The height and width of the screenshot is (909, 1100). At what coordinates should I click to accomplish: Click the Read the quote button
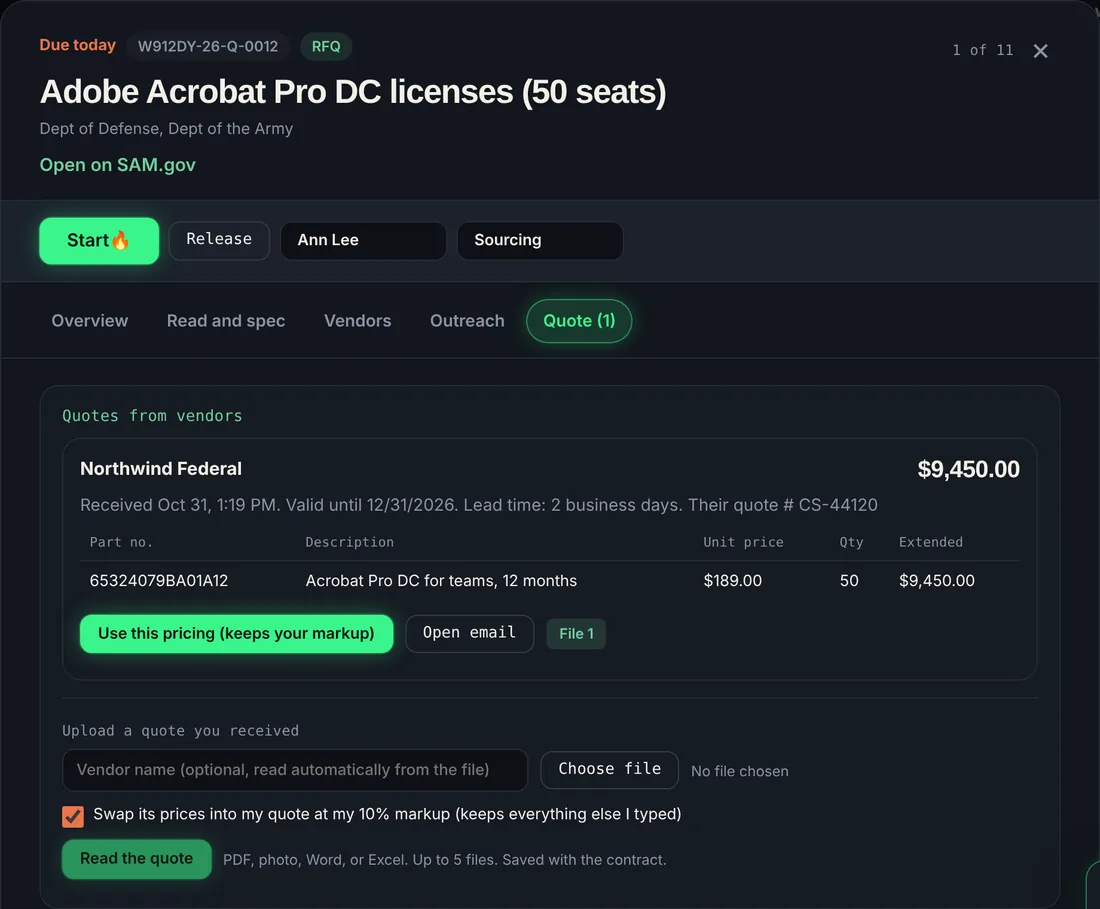137,859
